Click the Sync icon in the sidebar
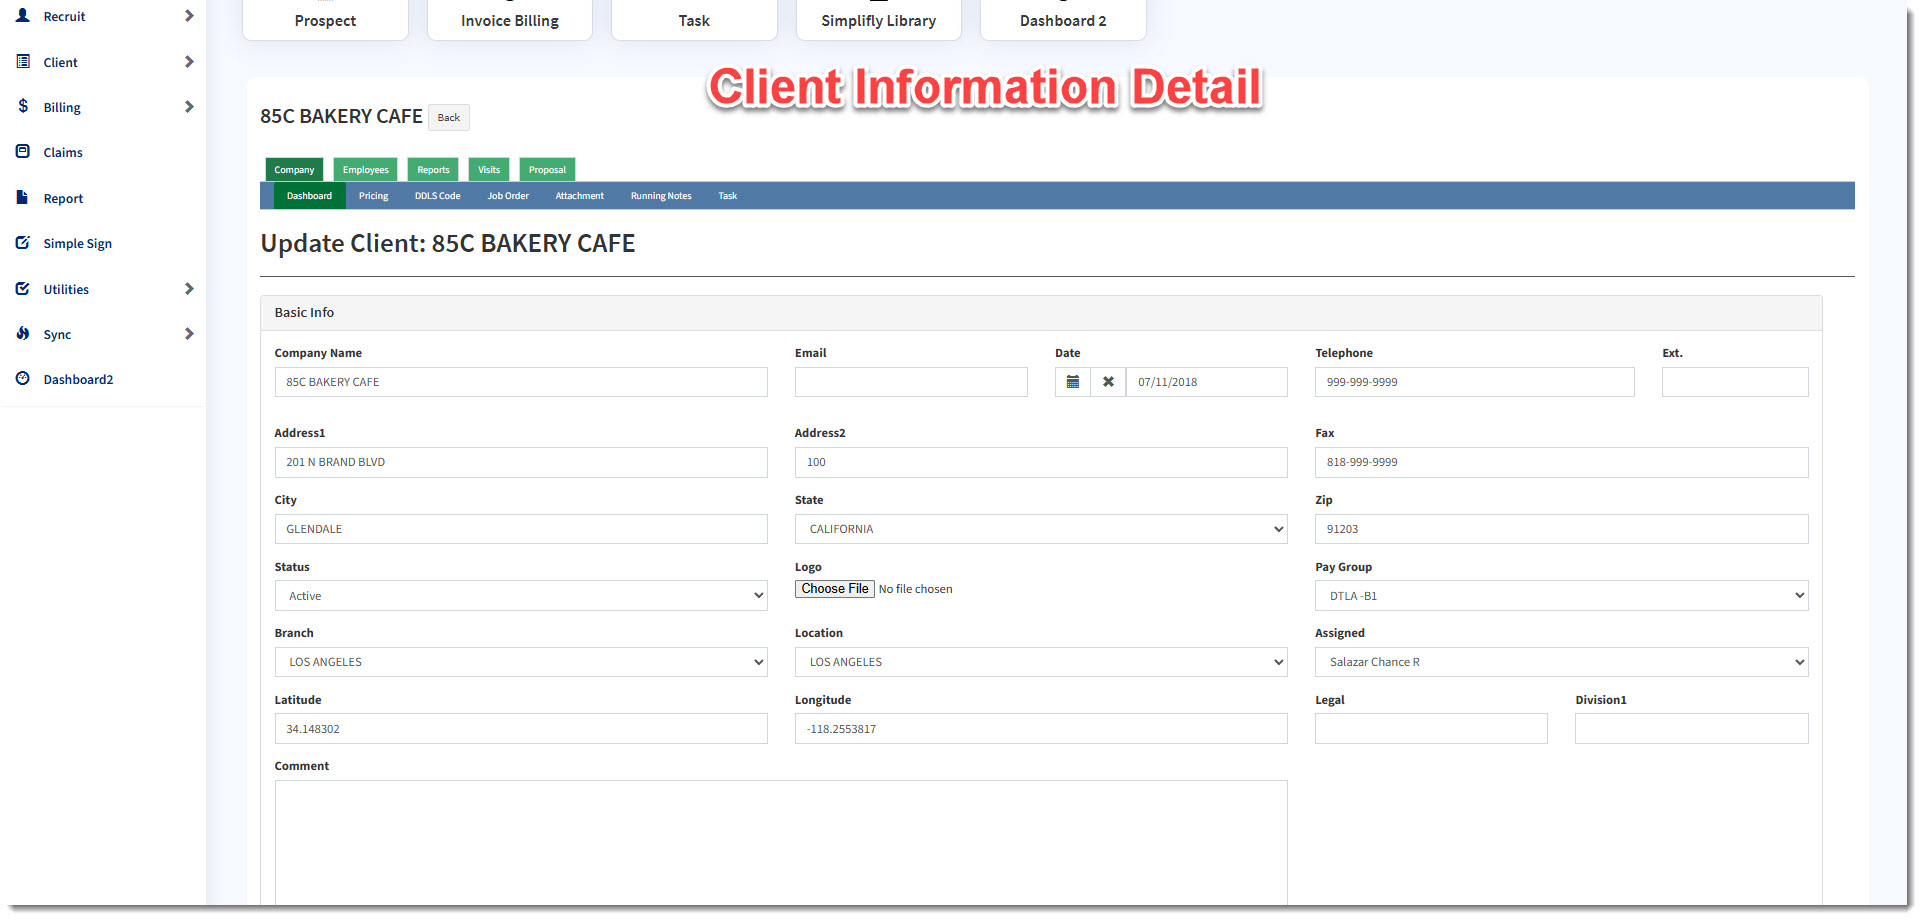 click(x=23, y=334)
